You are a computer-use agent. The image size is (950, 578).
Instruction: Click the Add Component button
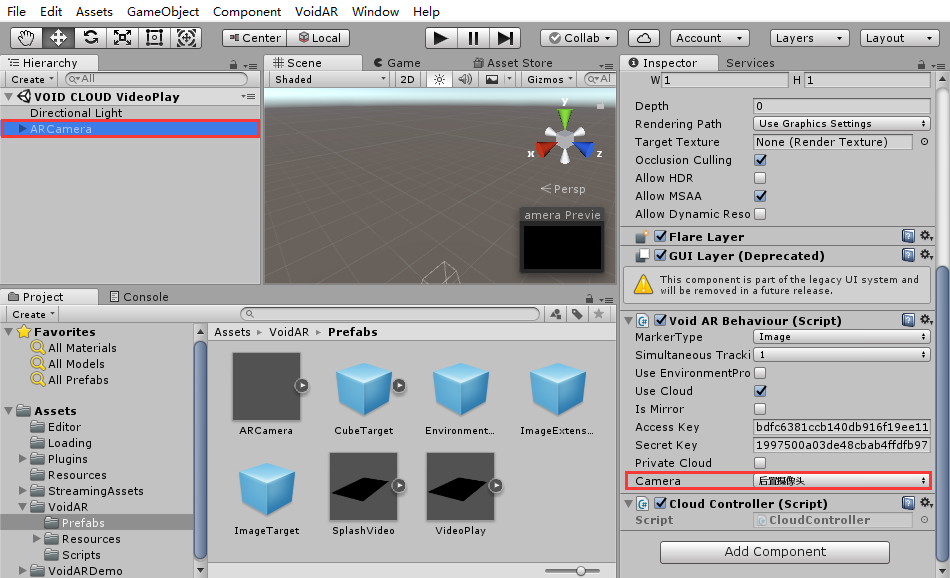[774, 552]
